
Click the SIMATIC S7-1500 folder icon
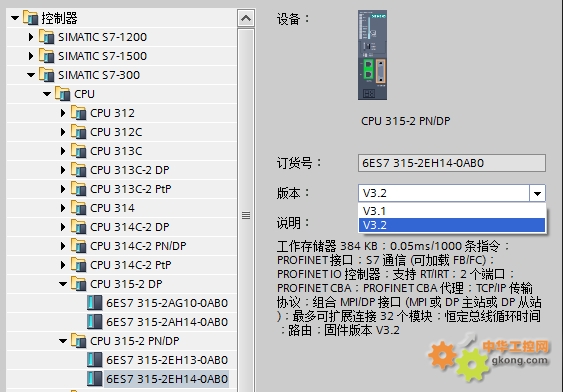[x=46, y=56]
